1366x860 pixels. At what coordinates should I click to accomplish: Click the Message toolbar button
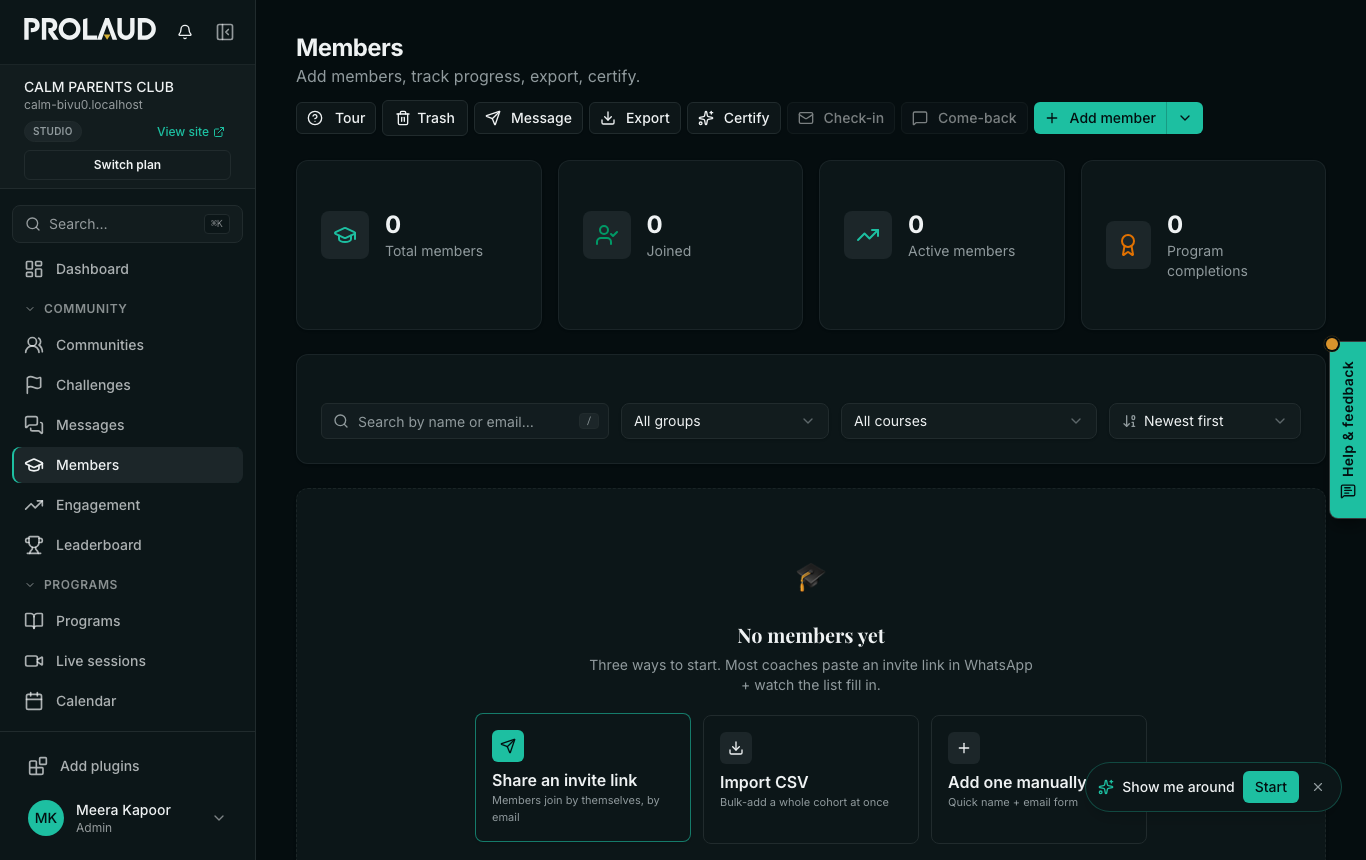(528, 118)
